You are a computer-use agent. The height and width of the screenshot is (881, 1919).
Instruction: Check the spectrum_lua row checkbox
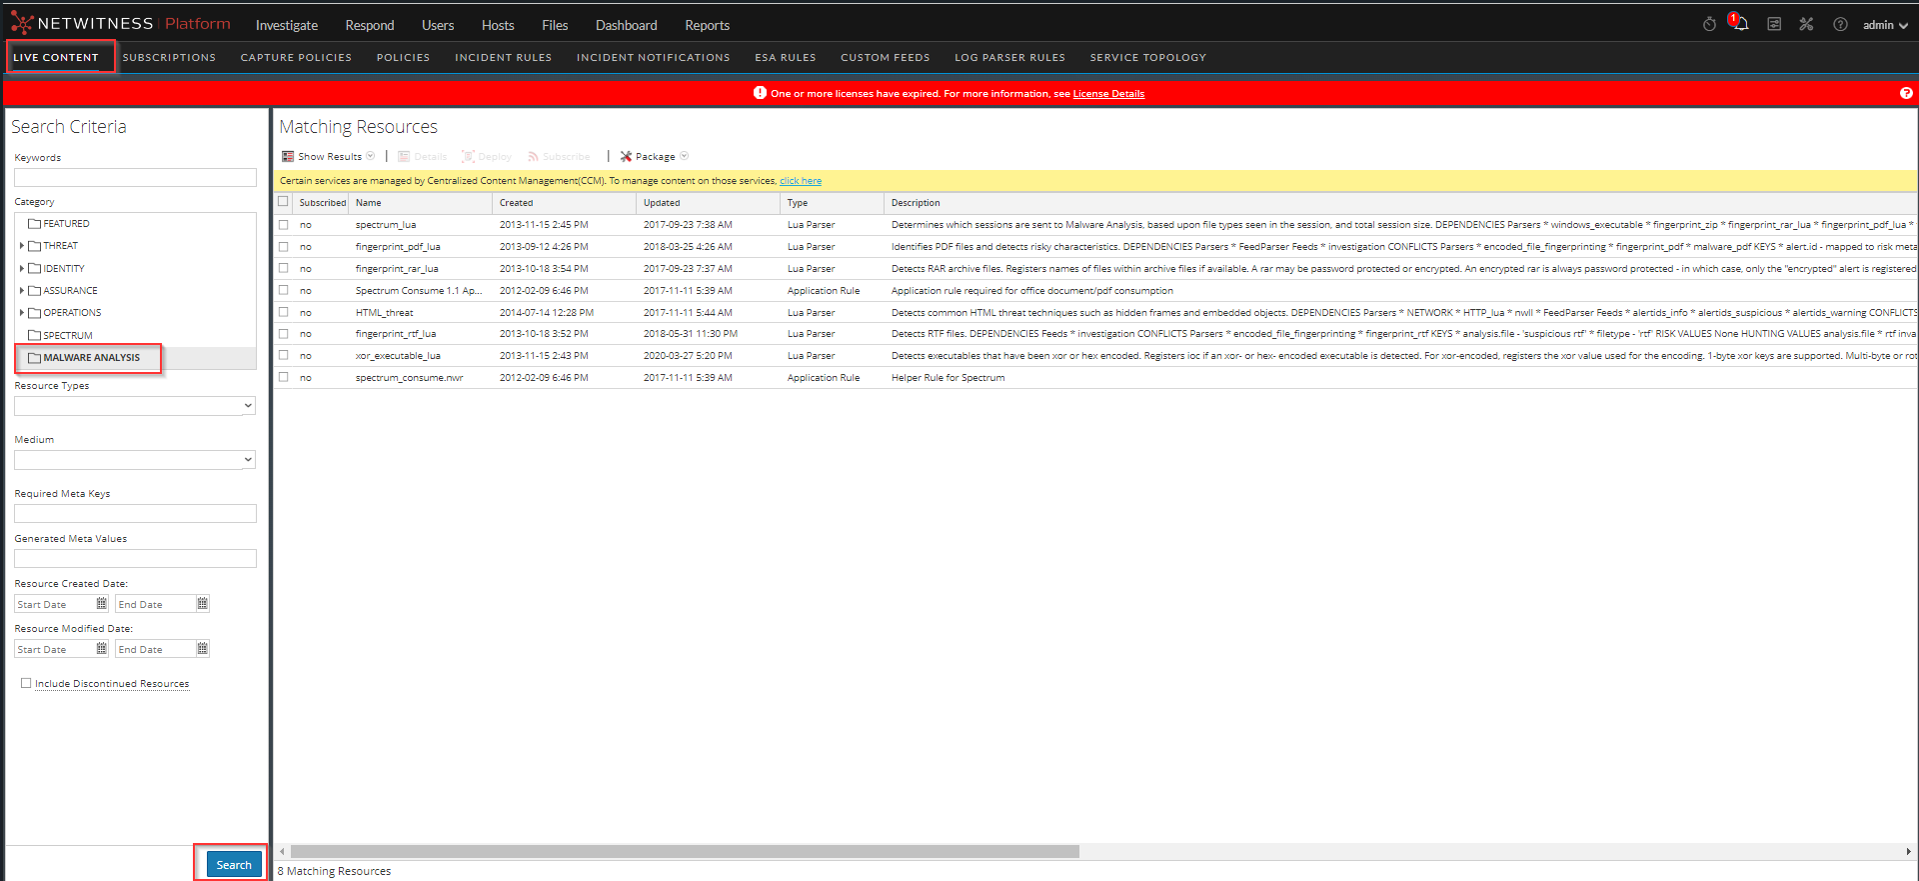coord(284,225)
